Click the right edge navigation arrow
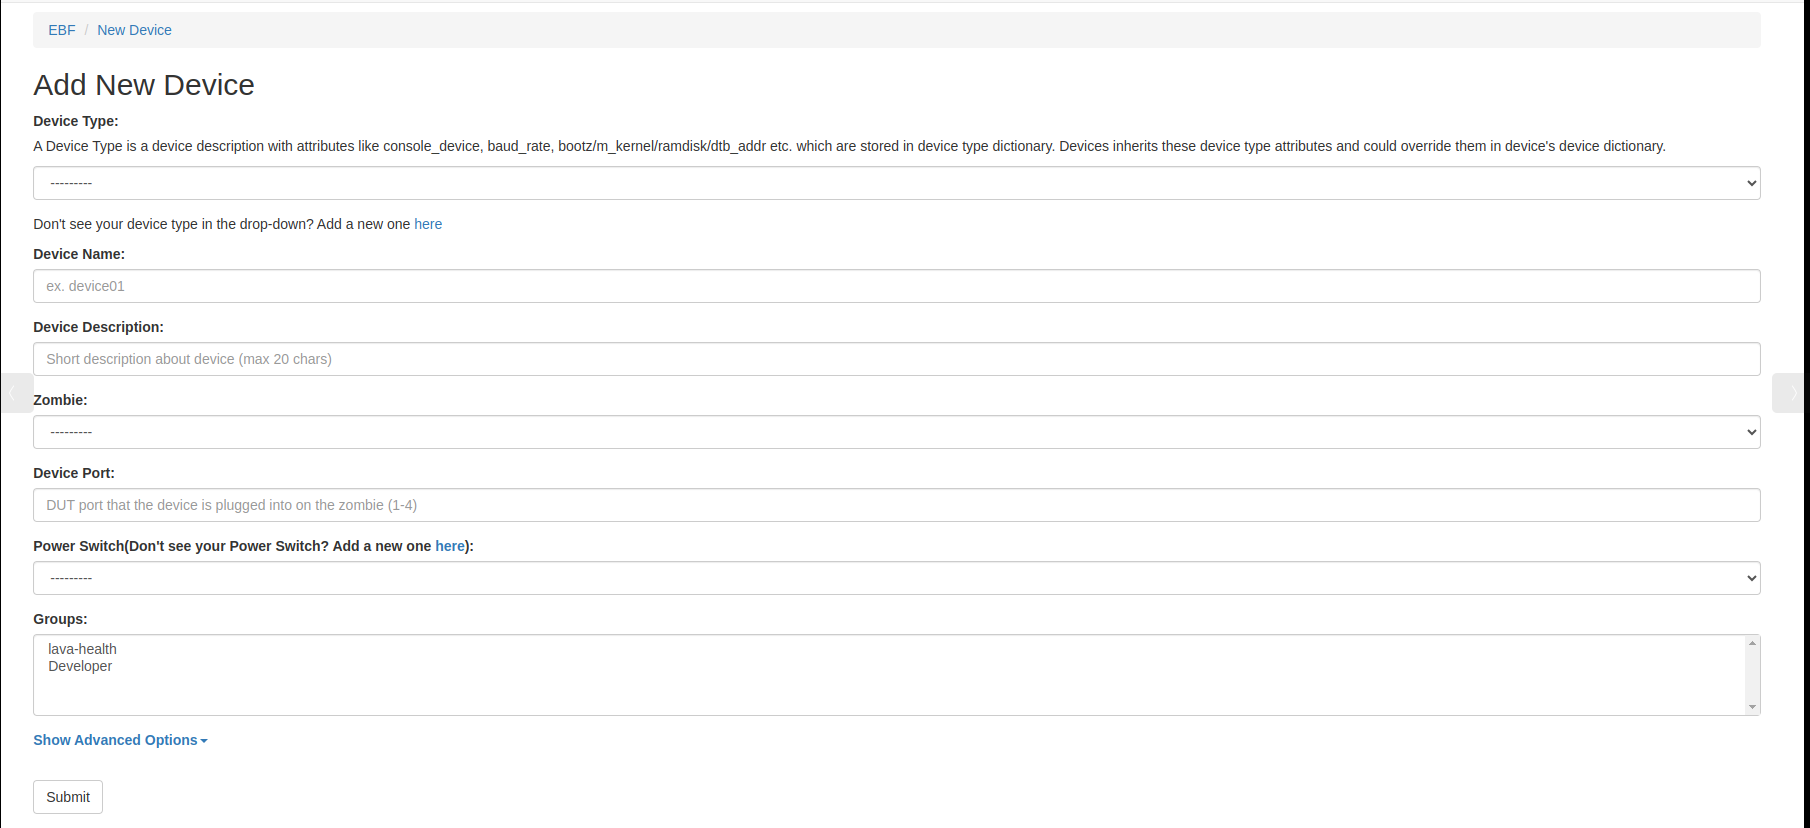Screen dimensions: 1810x828 point(1790,393)
